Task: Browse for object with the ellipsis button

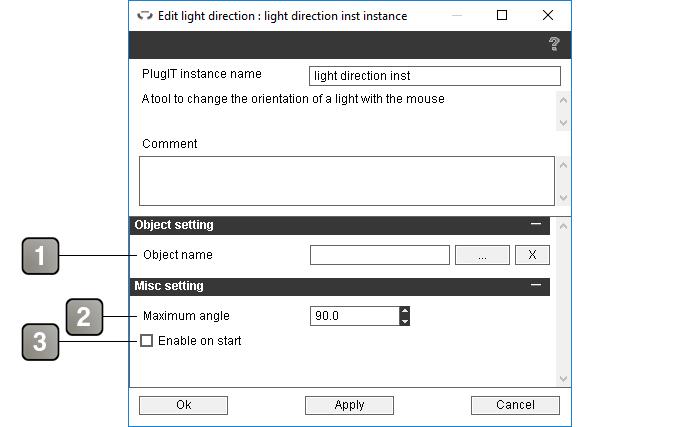Action: point(482,255)
